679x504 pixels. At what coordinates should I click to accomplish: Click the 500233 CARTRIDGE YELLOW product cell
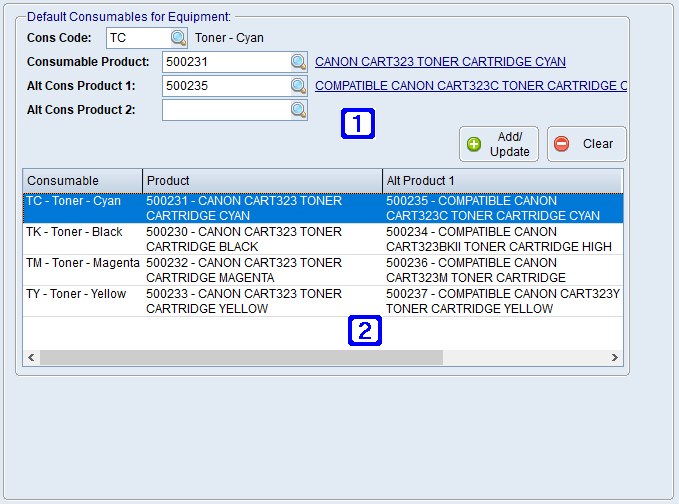[x=262, y=301]
